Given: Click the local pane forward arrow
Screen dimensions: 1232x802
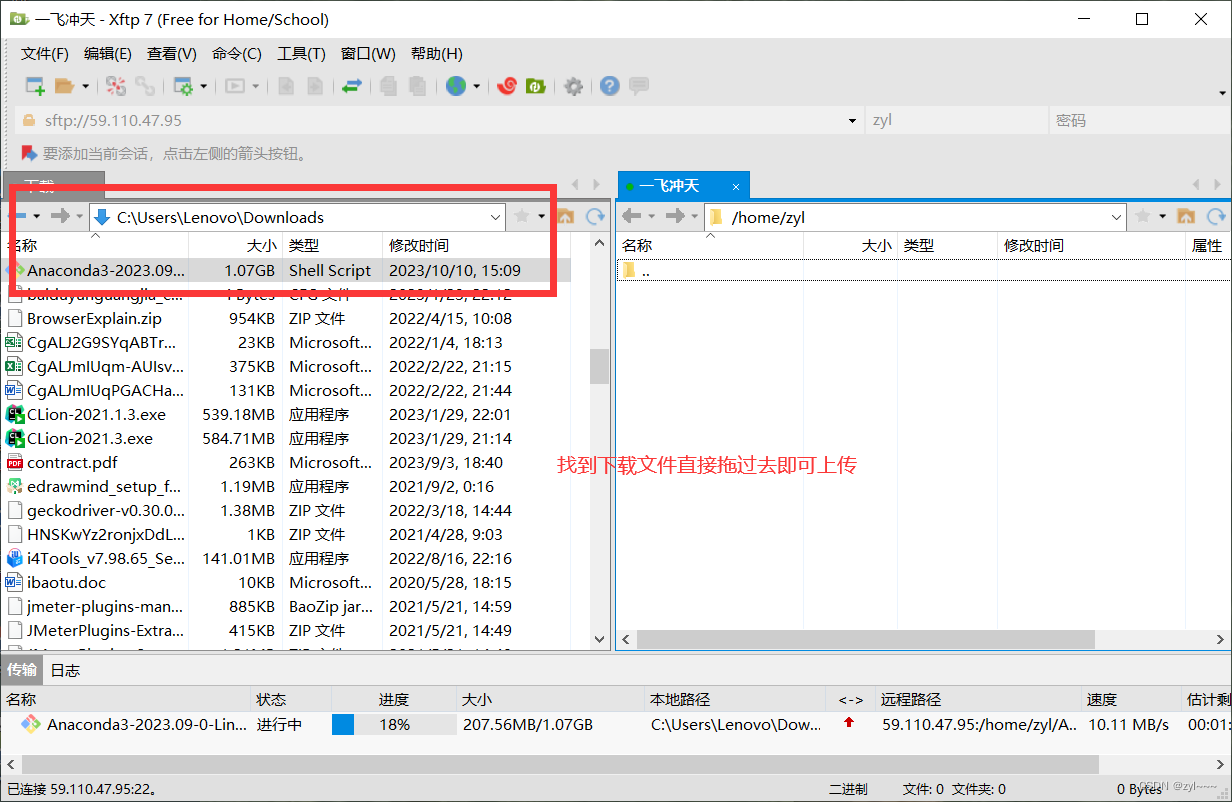Looking at the screenshot, I should pos(60,216).
